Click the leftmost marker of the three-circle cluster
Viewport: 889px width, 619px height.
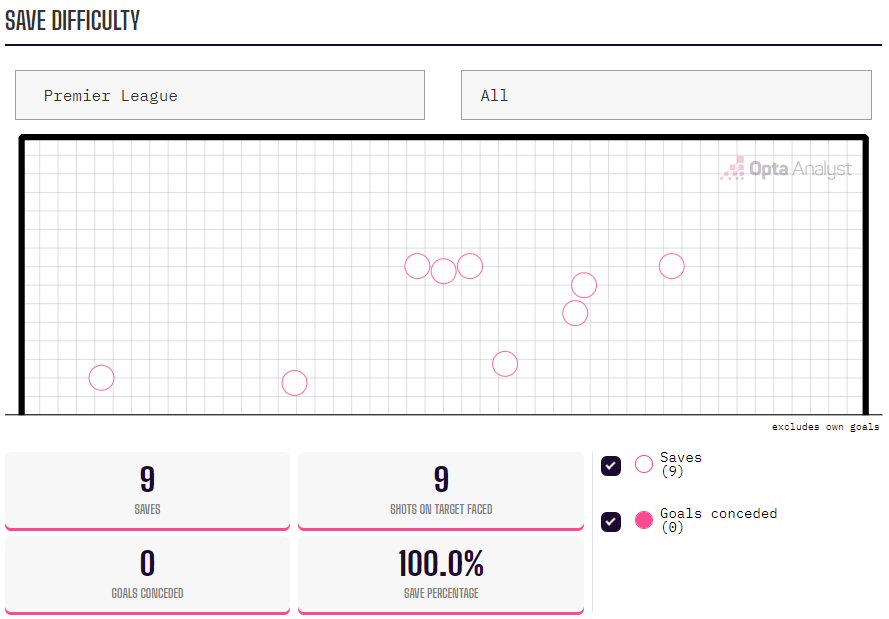[417, 266]
